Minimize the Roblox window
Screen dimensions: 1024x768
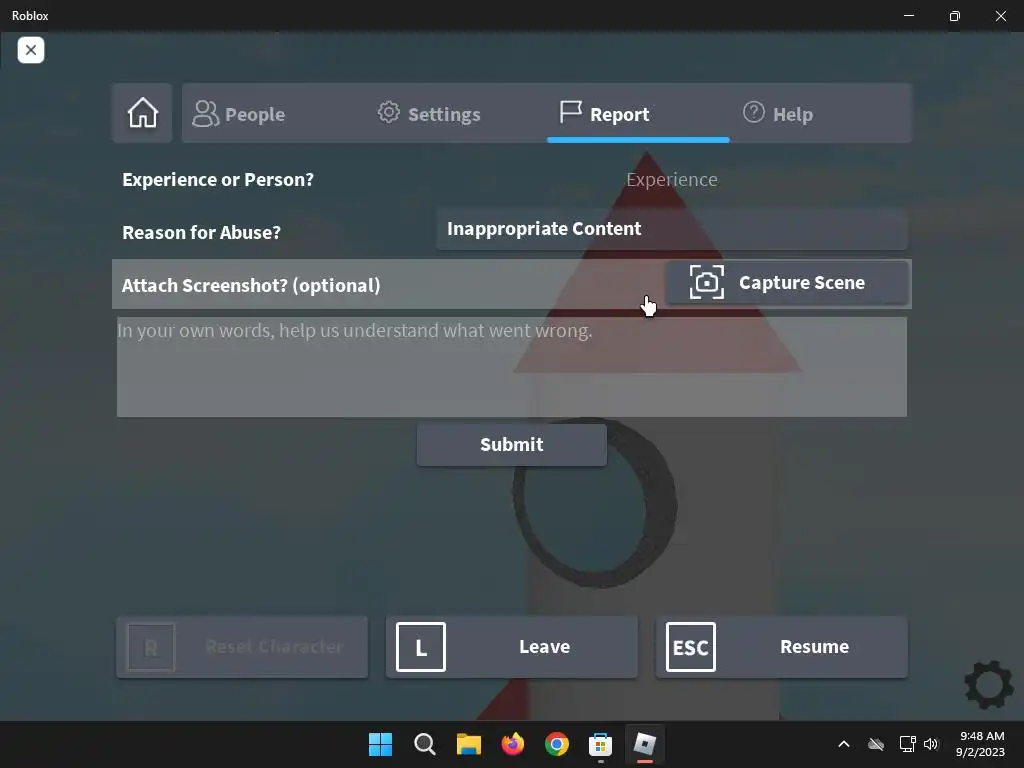[x=909, y=16]
